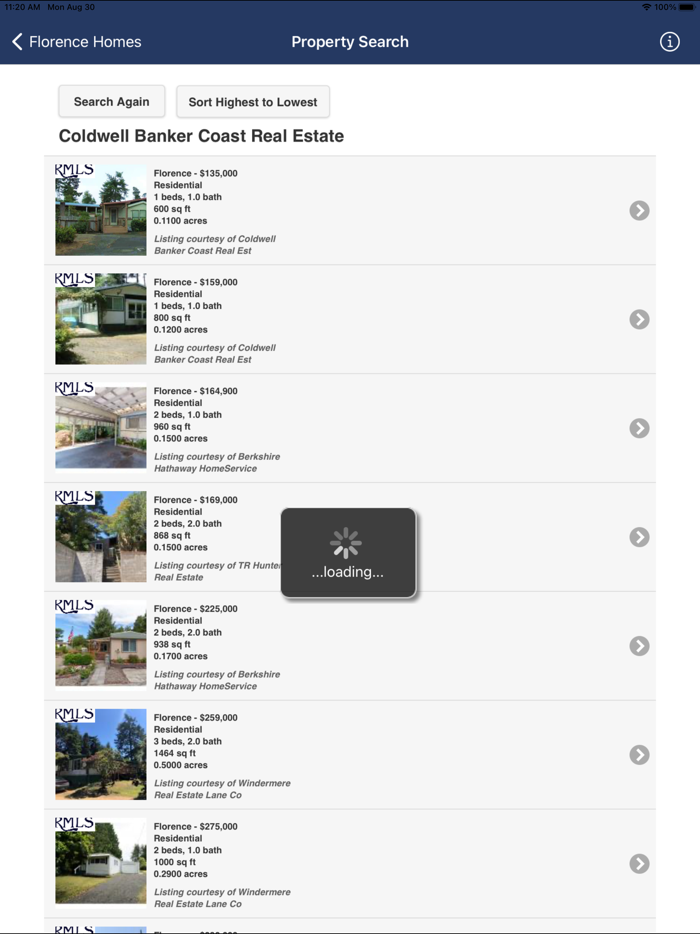This screenshot has width=700, height=934.
Task: Tap Florence Homes in the navigation bar
Action: (85, 41)
